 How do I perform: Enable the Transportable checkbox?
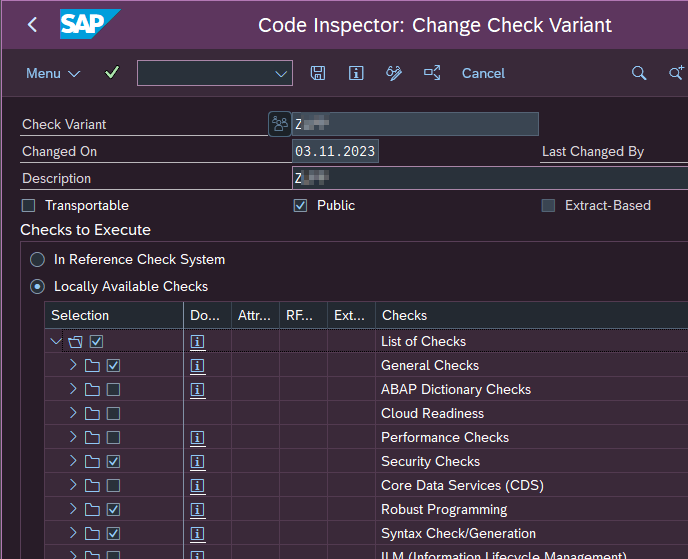[x=28, y=205]
